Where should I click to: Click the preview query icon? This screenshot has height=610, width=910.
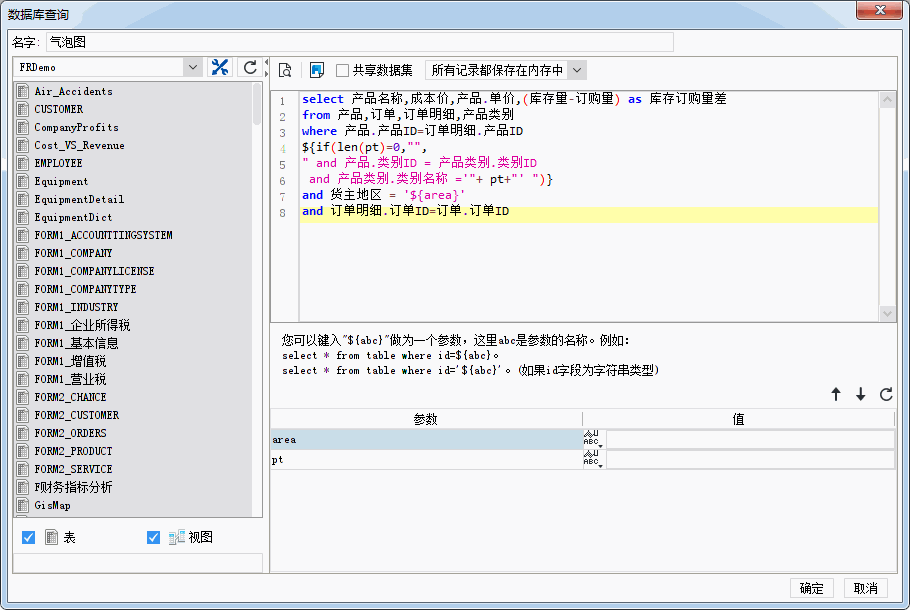click(285, 70)
